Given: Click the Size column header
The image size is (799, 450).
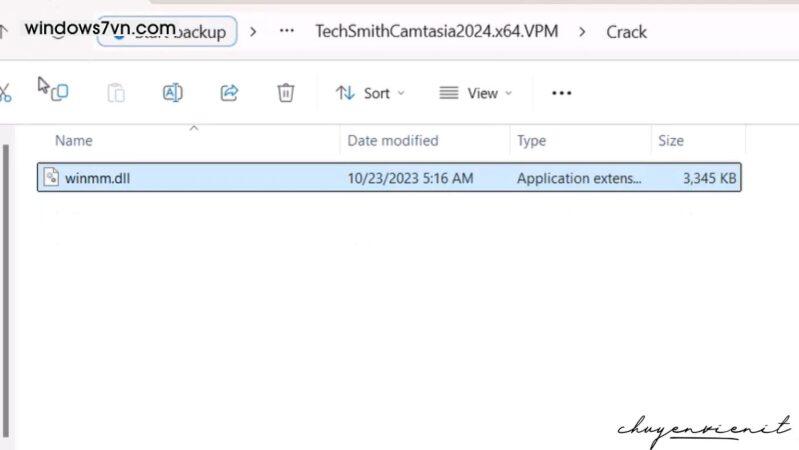Looking at the screenshot, I should pyautogui.click(x=670, y=141).
